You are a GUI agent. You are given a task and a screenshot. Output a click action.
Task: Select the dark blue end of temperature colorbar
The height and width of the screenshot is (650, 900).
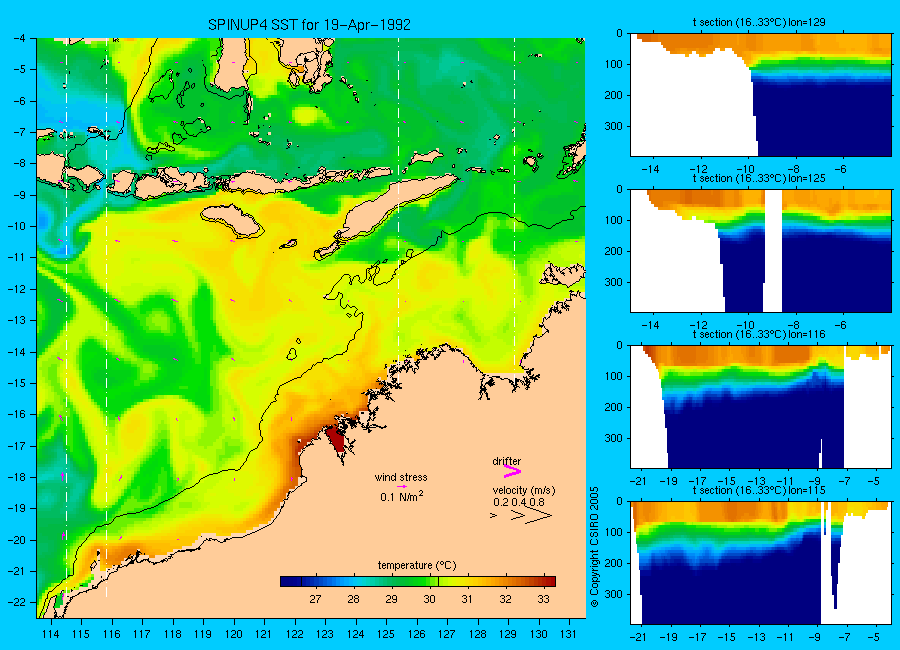click(x=290, y=582)
